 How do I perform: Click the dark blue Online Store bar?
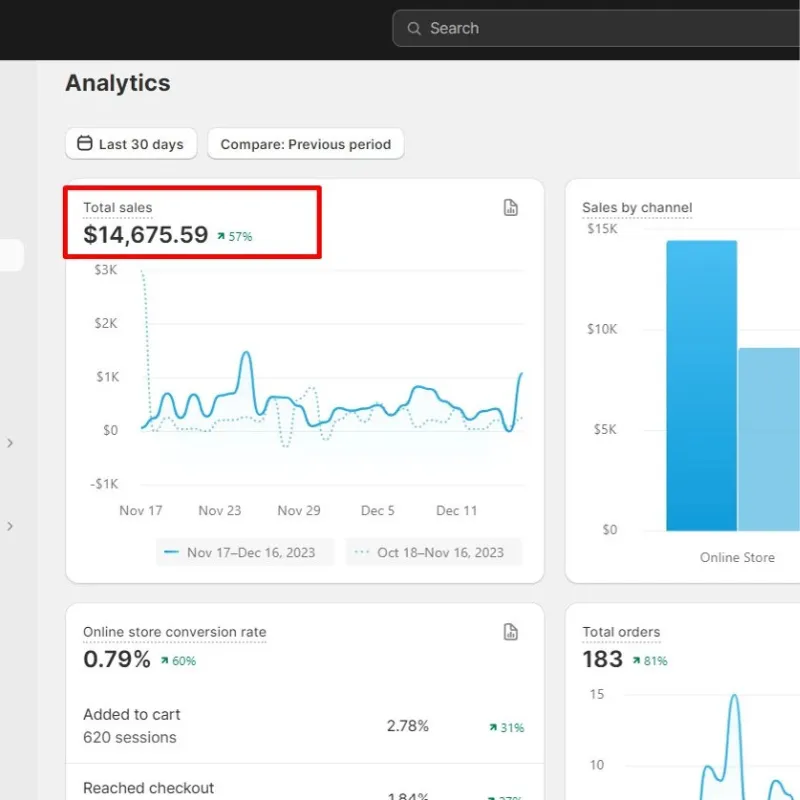[x=702, y=386]
